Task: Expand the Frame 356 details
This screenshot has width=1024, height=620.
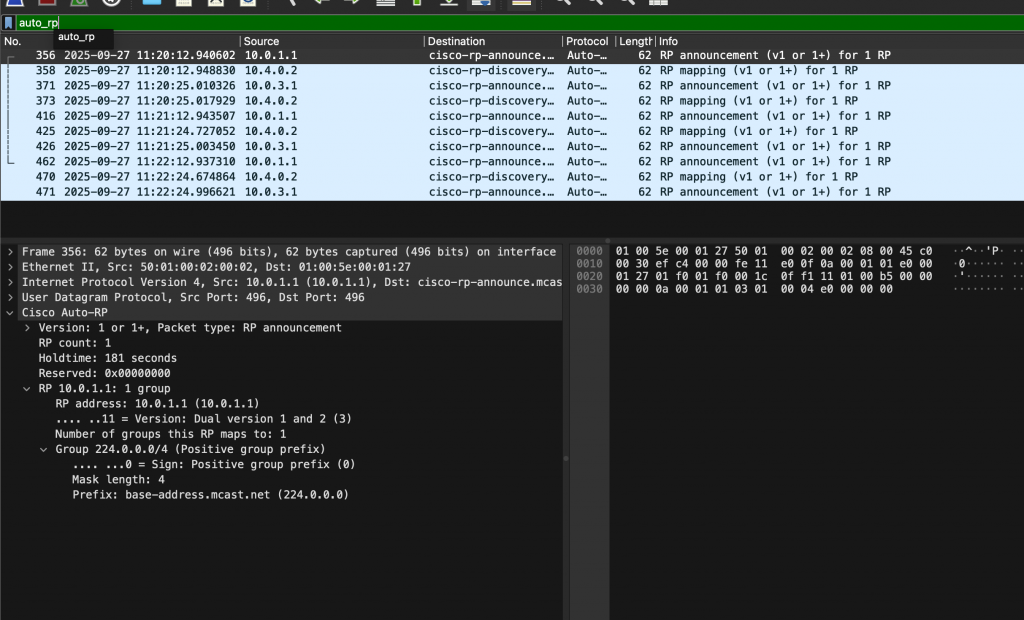Action: [11, 252]
